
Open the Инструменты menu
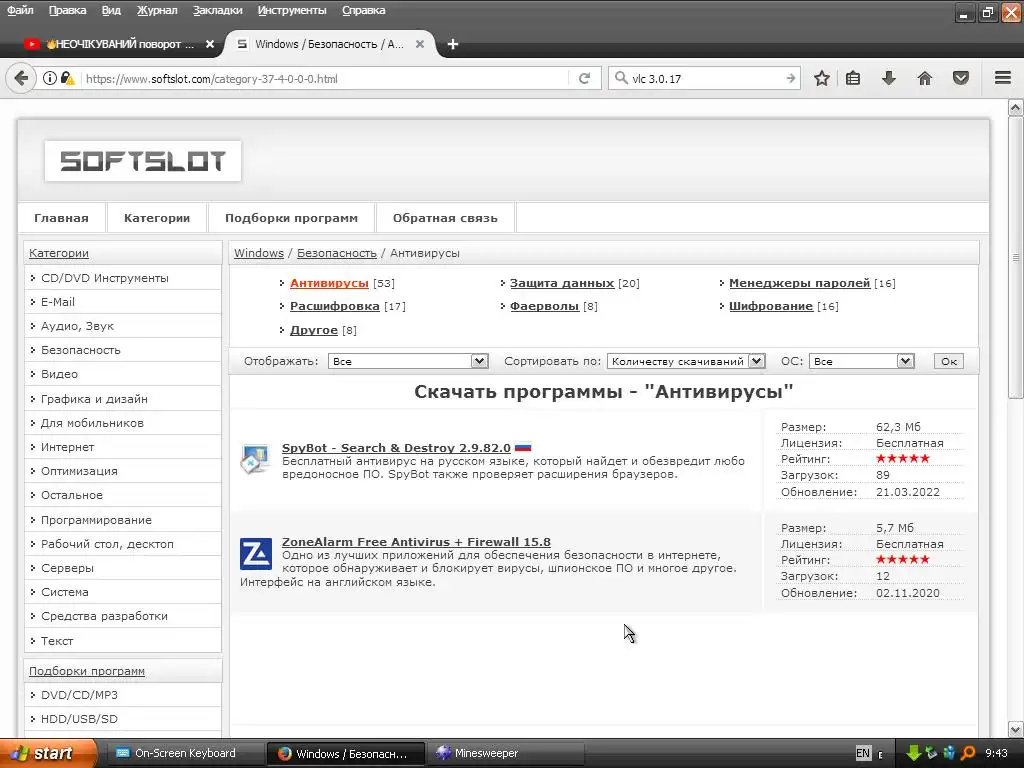point(292,10)
